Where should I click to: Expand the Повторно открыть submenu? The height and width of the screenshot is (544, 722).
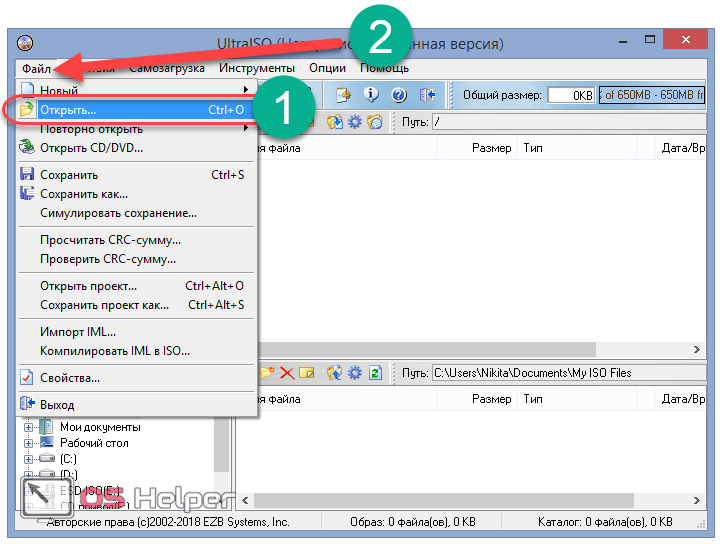pos(136,129)
